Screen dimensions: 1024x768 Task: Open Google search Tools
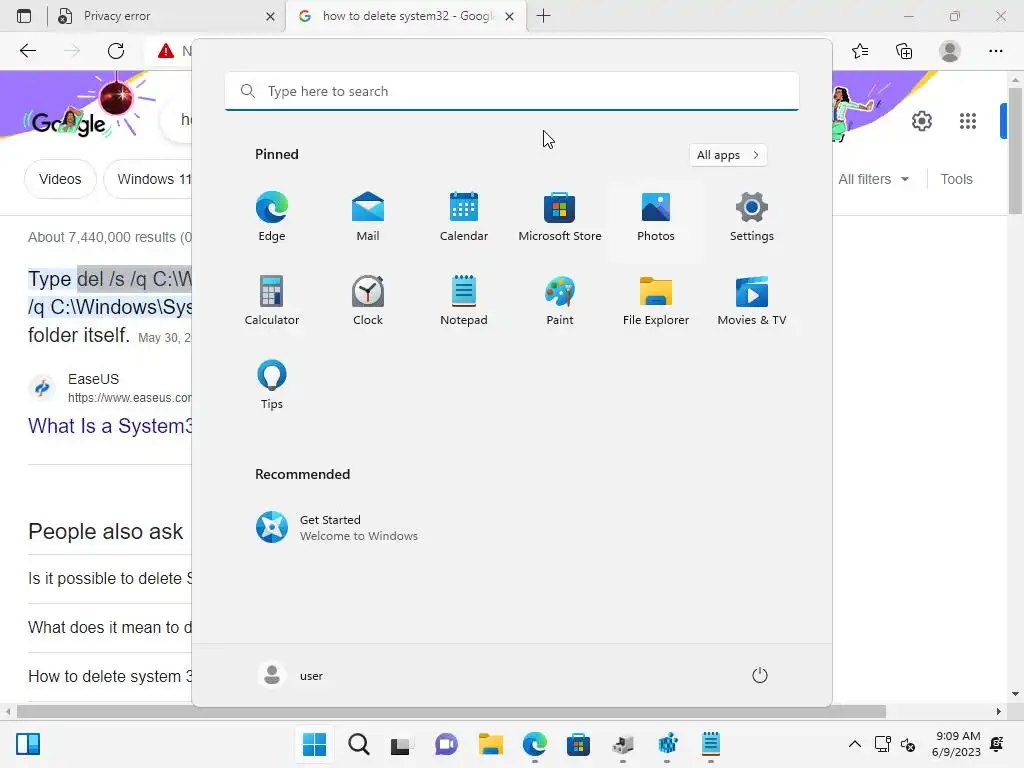point(956,179)
